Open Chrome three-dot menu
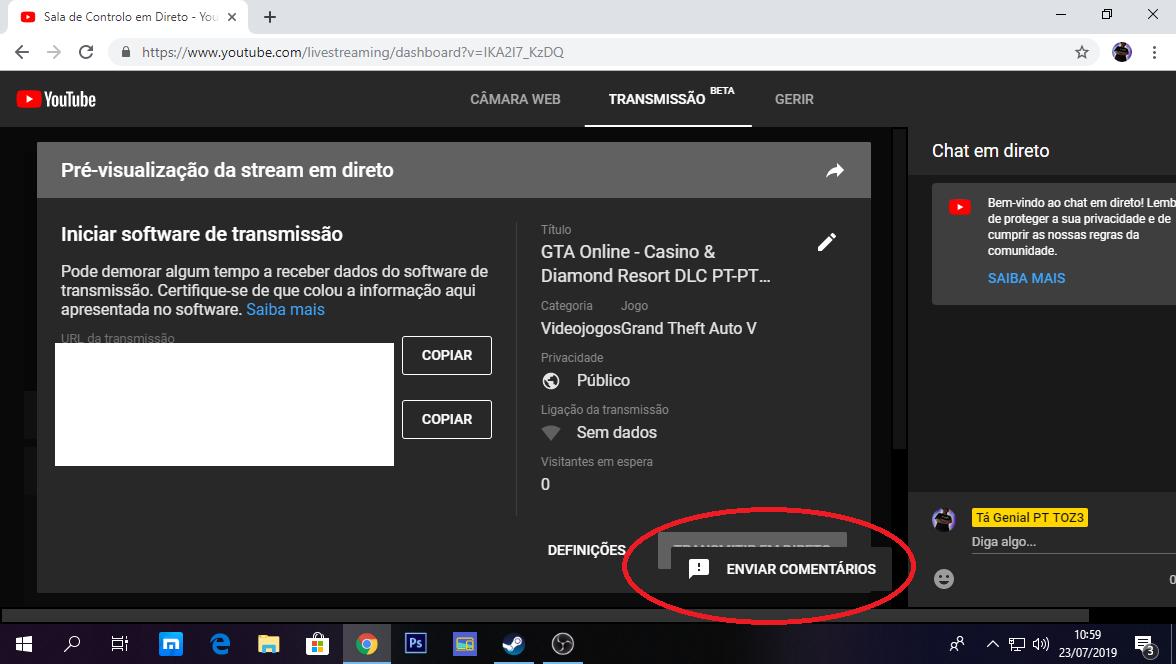 pyautogui.click(x=1154, y=52)
